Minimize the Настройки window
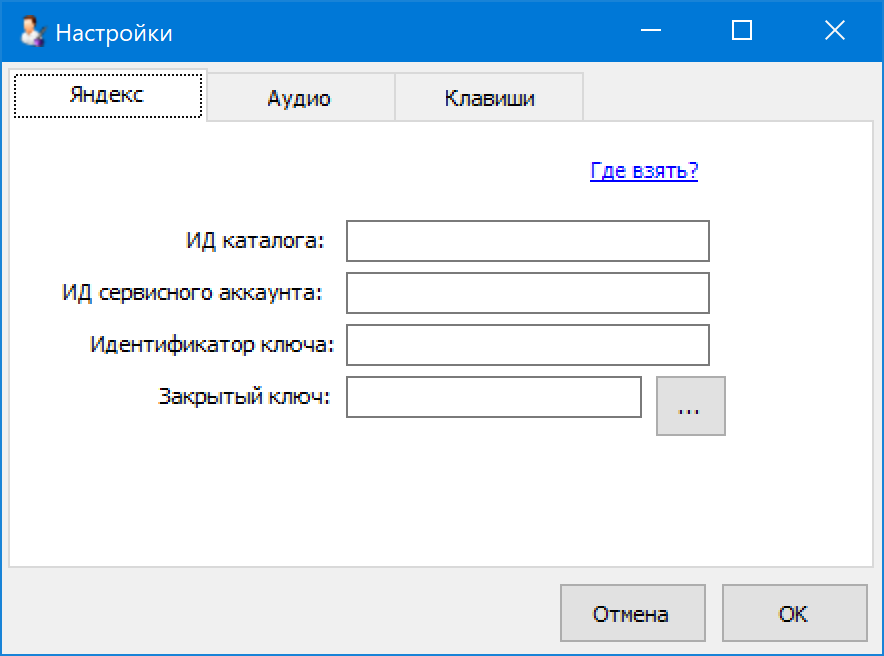The image size is (884, 656). tap(650, 31)
